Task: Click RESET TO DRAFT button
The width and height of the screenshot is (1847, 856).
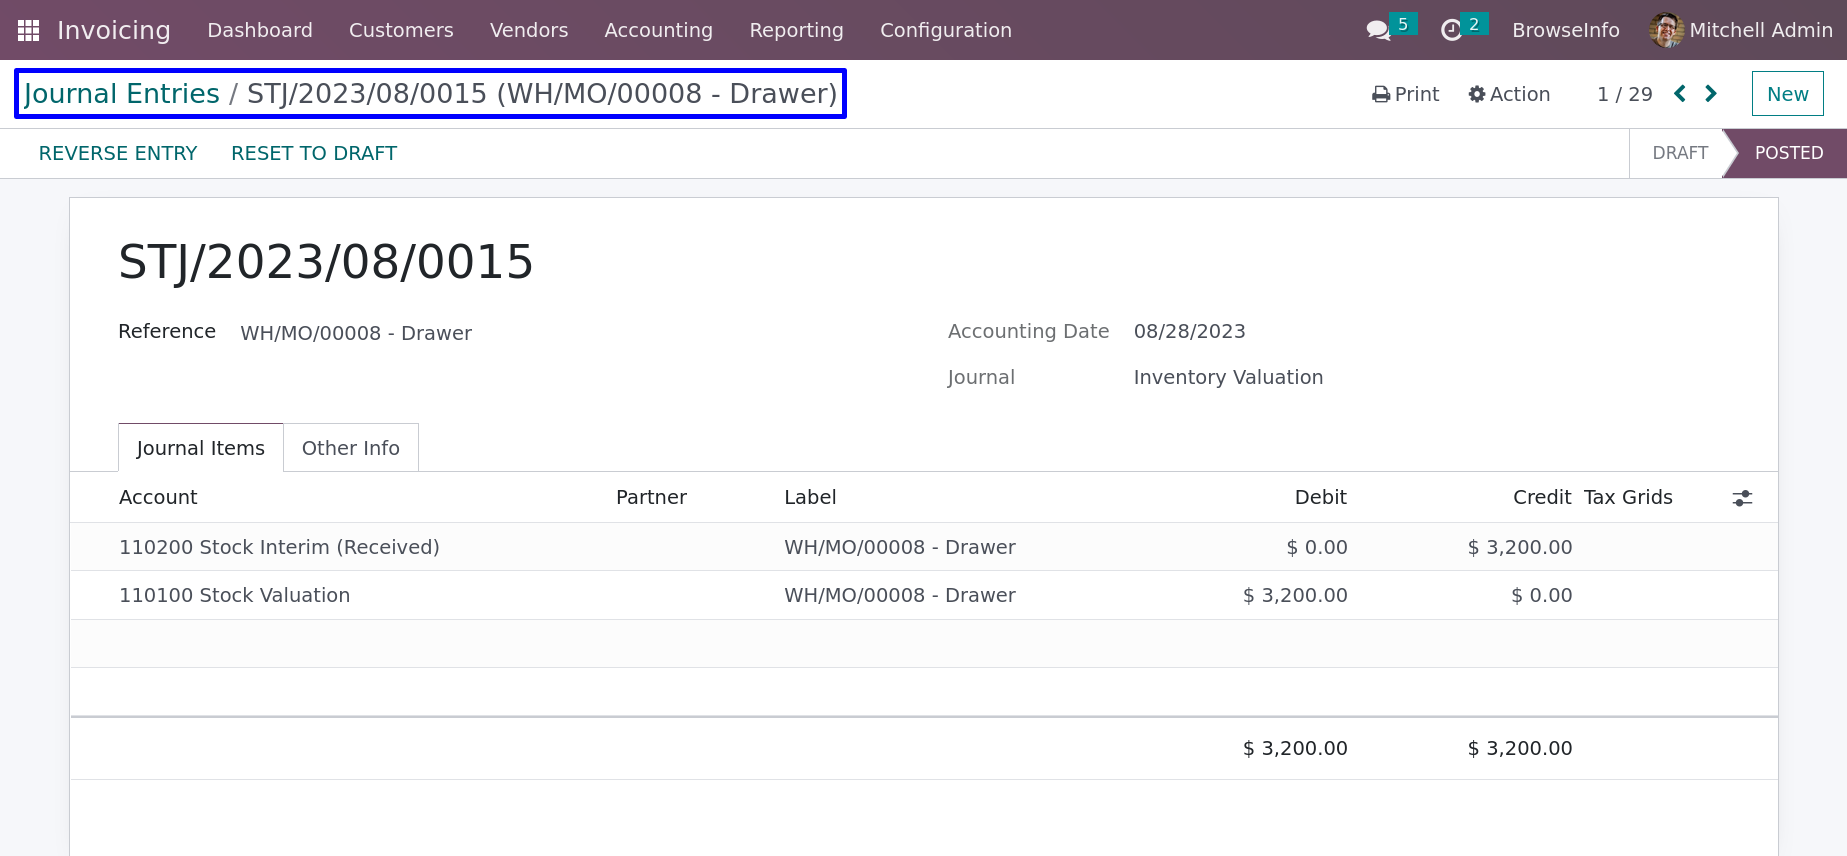Action: tap(314, 153)
